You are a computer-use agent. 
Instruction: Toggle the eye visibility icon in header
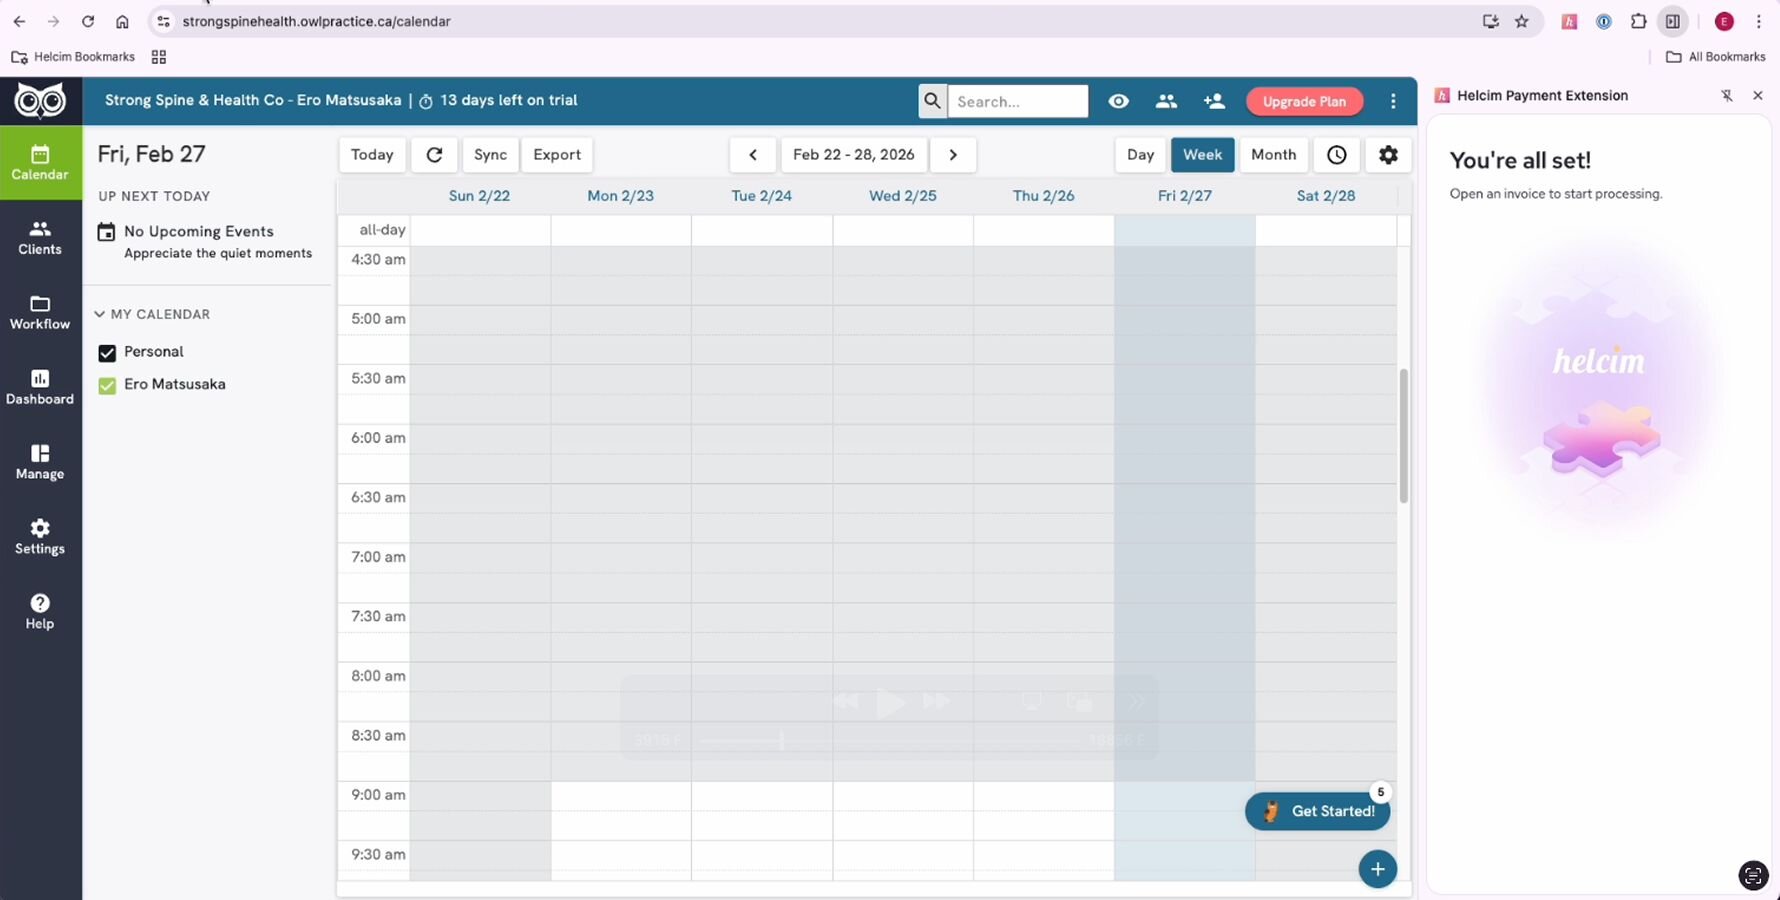tap(1118, 101)
